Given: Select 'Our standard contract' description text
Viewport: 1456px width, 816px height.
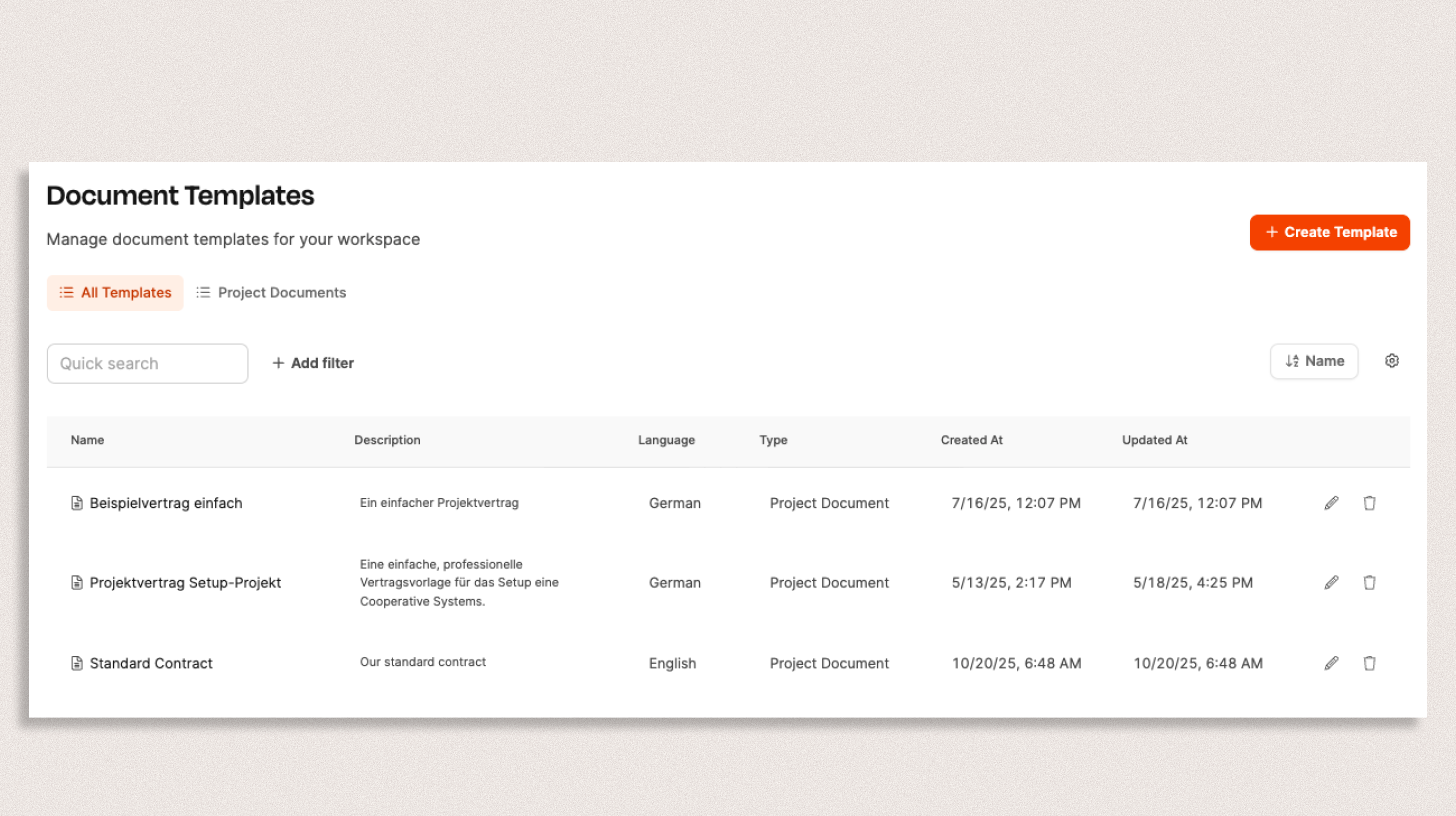Looking at the screenshot, I should click(x=423, y=662).
